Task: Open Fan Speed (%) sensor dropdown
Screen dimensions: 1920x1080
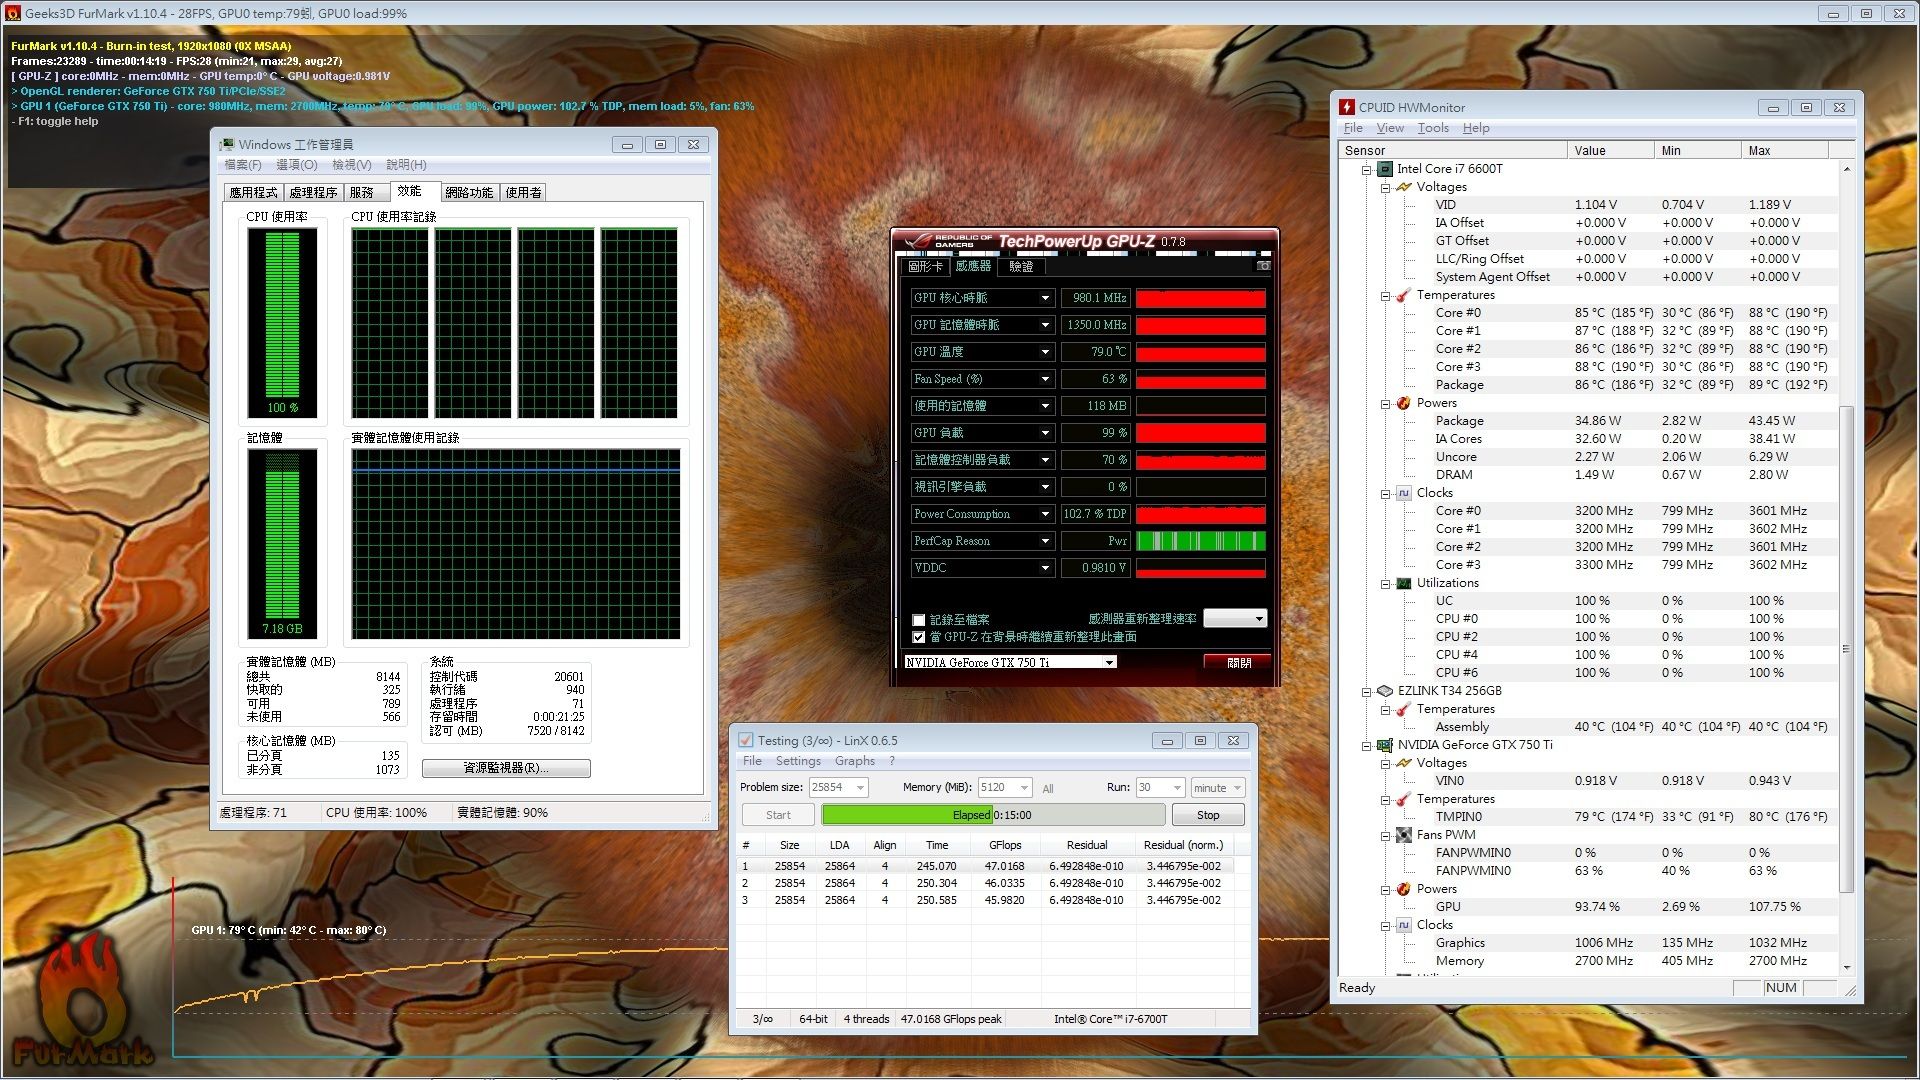Action: 1045,379
